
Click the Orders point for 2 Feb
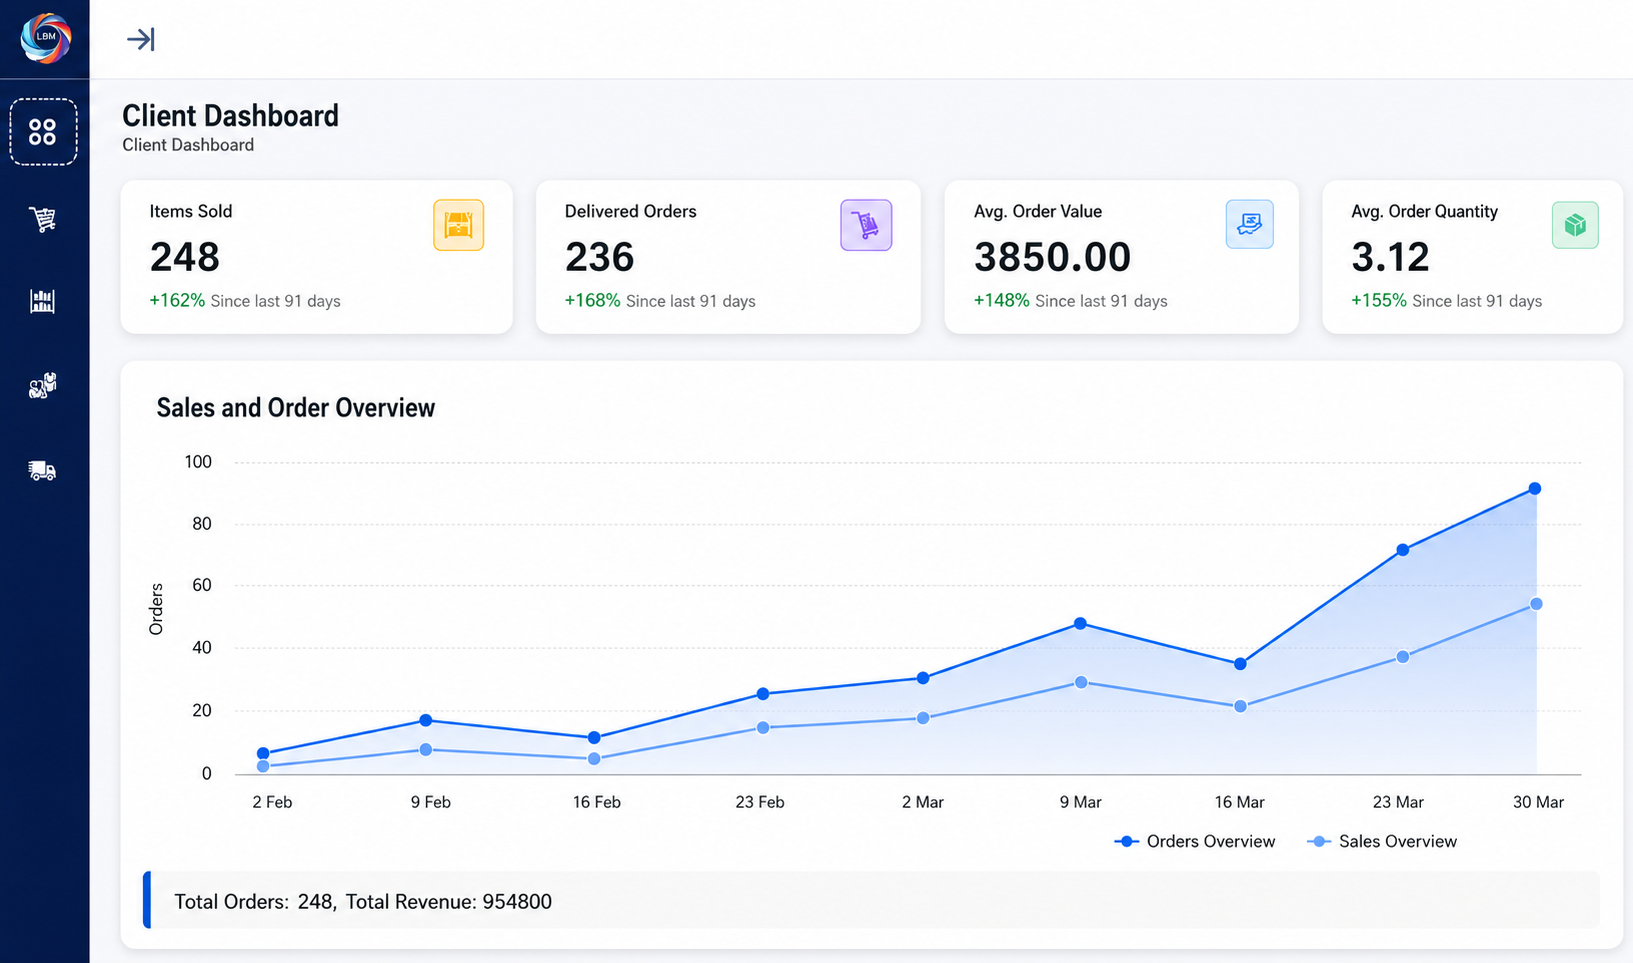tap(263, 754)
